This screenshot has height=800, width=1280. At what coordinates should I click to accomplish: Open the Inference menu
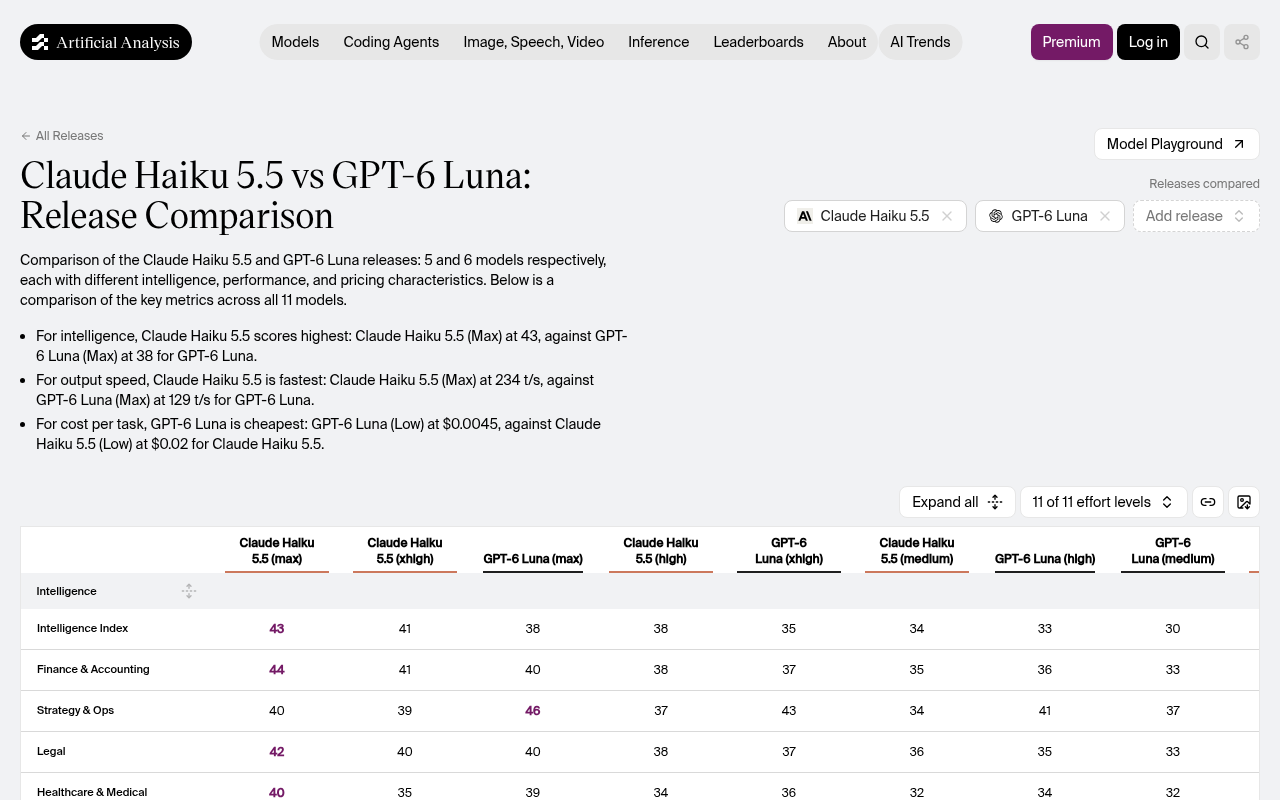[658, 42]
